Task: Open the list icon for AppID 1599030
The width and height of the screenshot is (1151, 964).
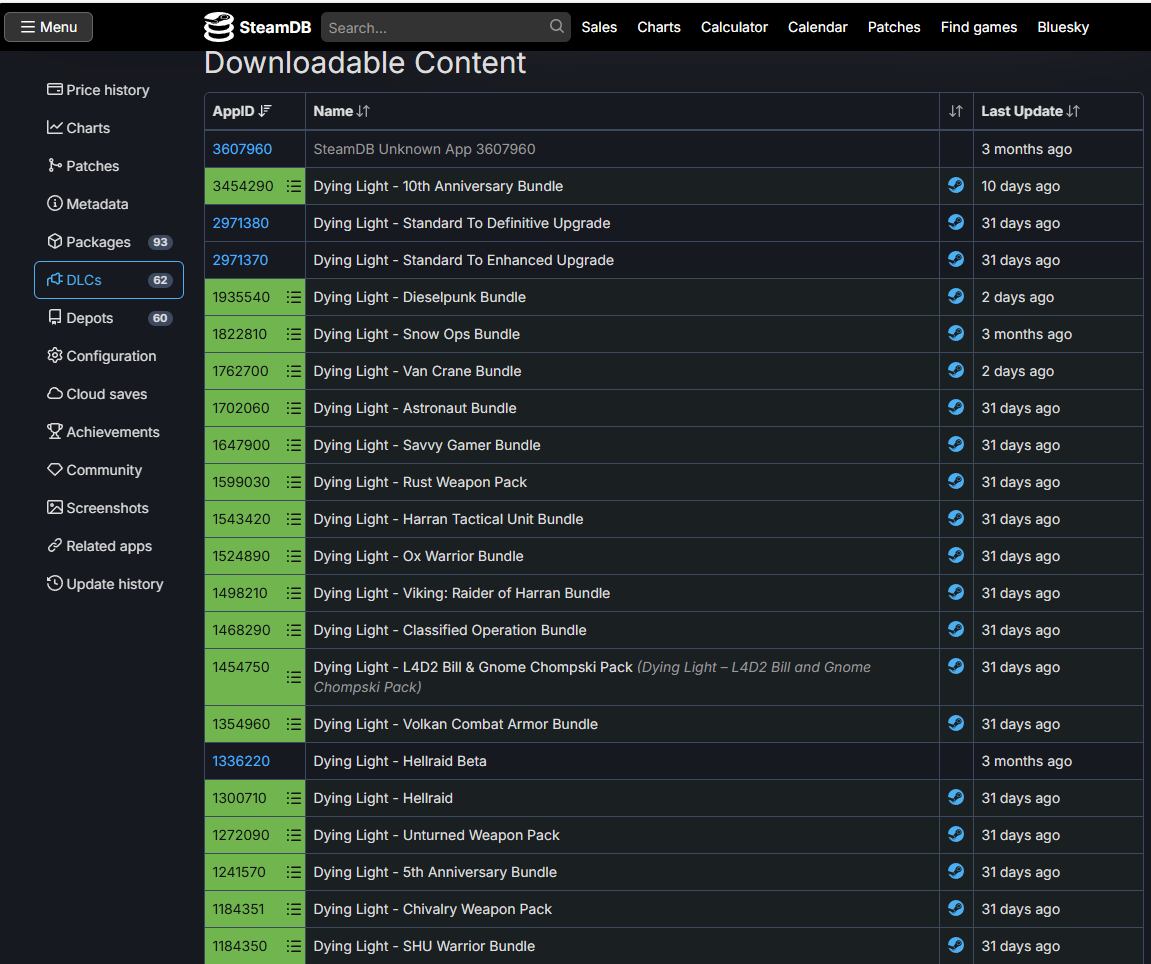Action: (294, 482)
